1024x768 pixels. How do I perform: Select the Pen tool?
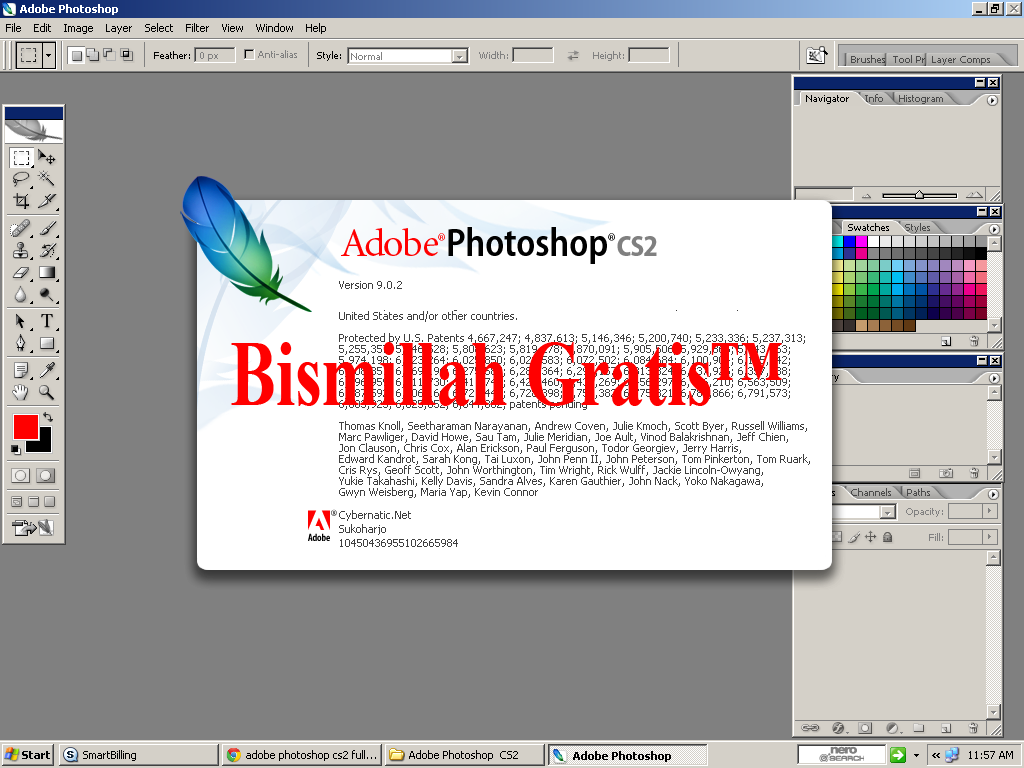pyautogui.click(x=21, y=344)
